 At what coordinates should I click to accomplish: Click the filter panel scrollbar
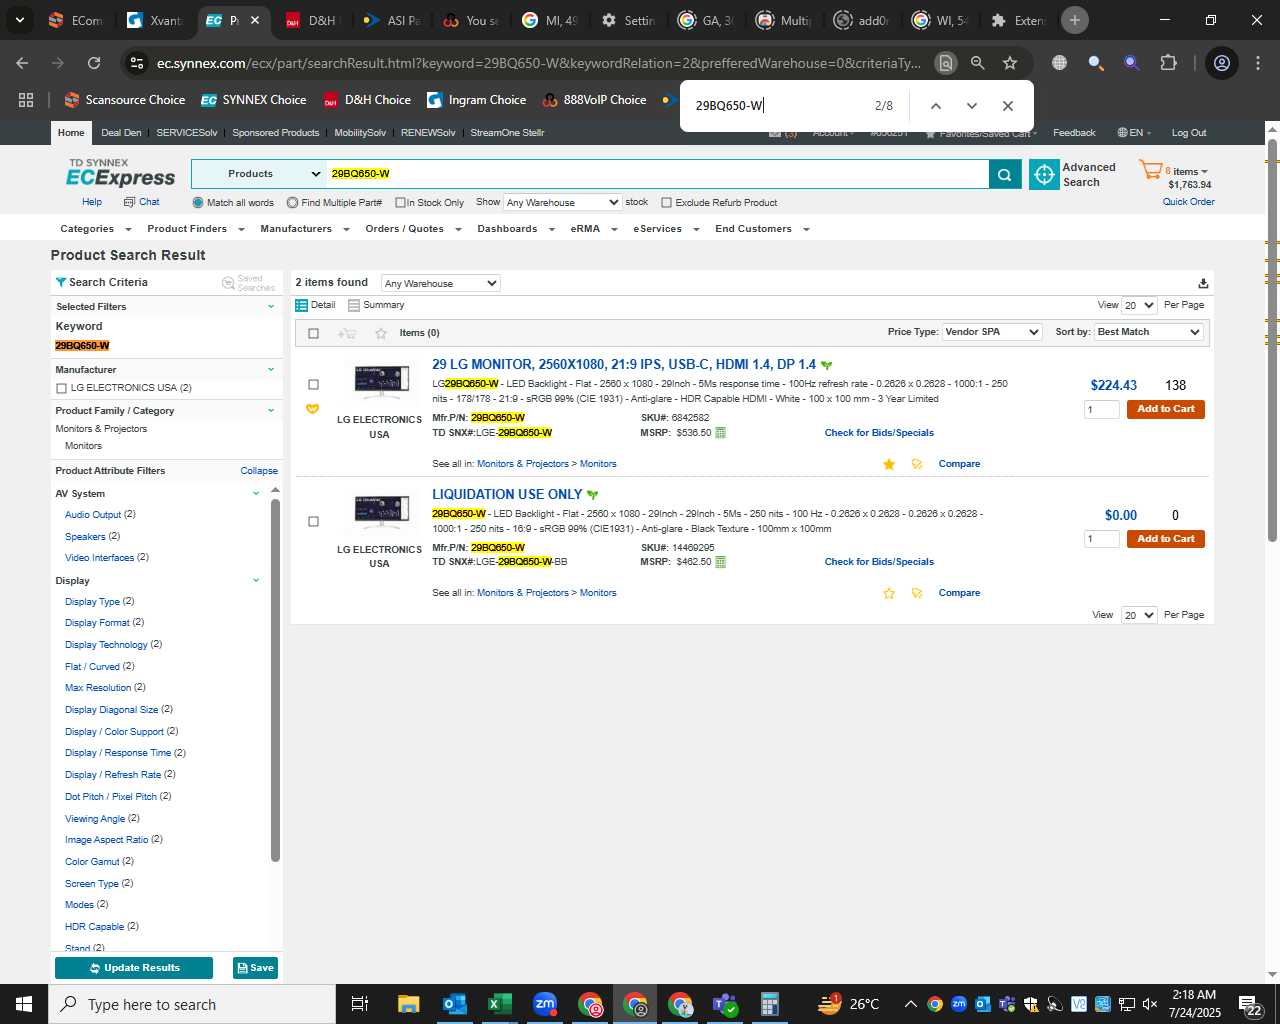pos(275,679)
